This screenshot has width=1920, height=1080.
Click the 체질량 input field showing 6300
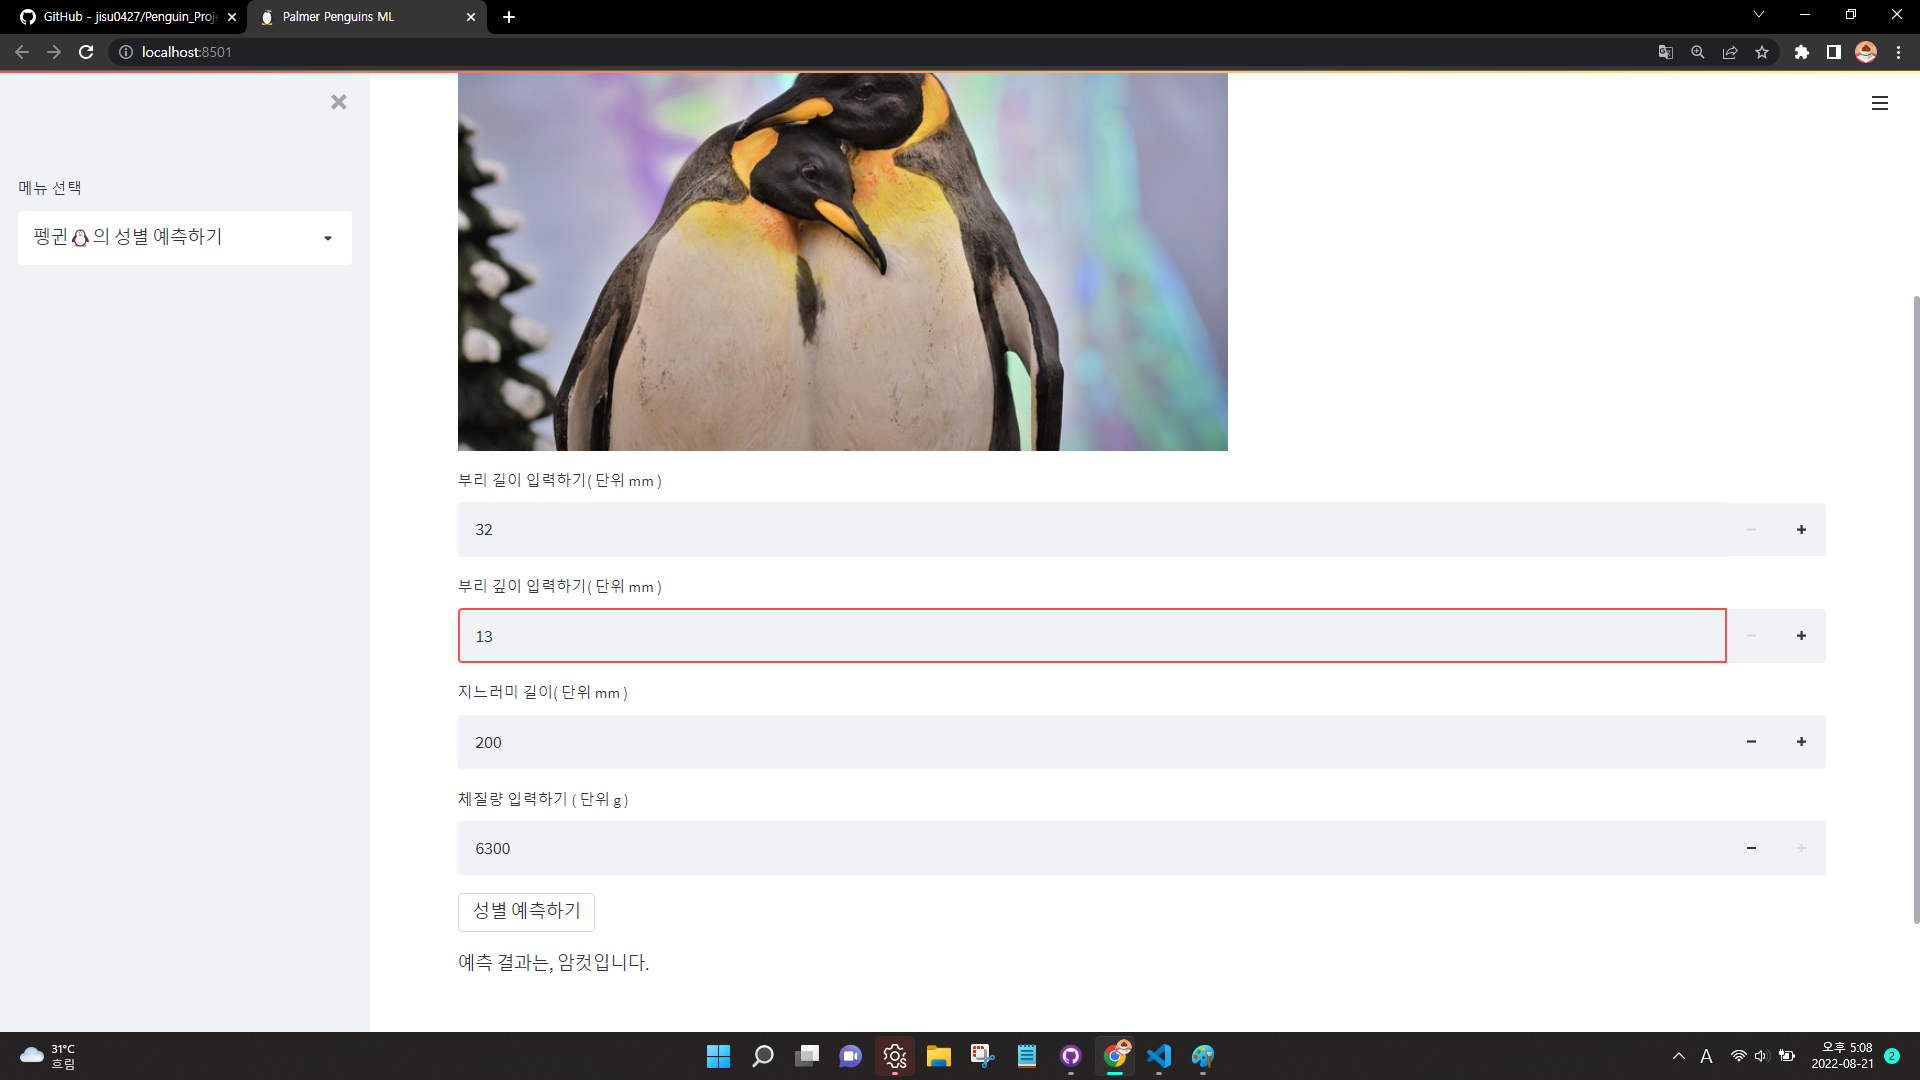coord(1092,848)
